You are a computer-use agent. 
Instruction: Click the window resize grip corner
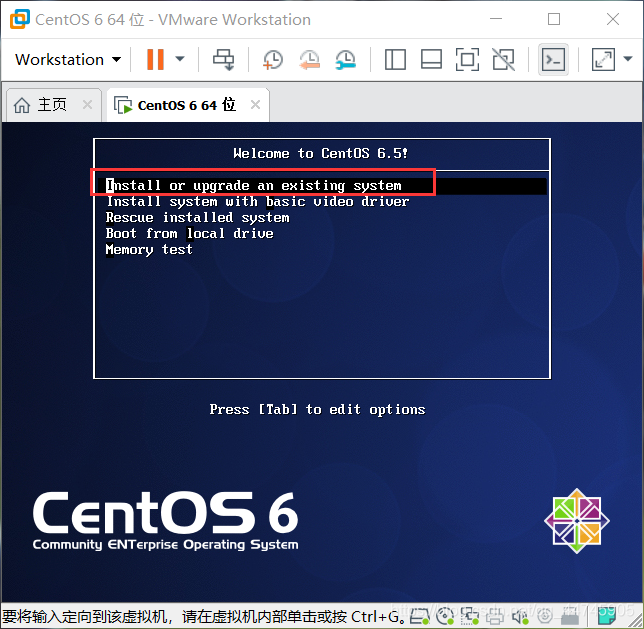coord(636,621)
